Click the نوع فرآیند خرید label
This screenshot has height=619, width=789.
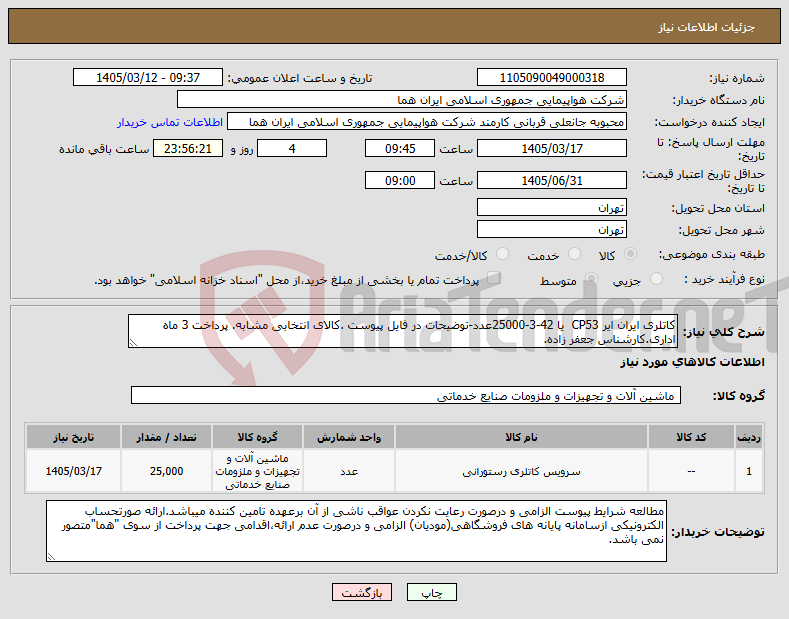(x=724, y=279)
